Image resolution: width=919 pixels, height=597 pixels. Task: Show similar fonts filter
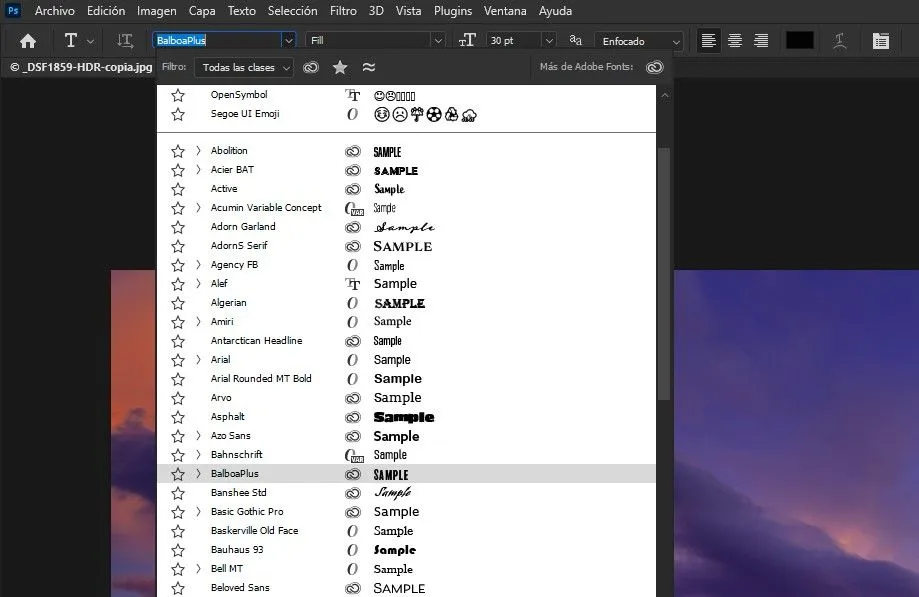(369, 67)
